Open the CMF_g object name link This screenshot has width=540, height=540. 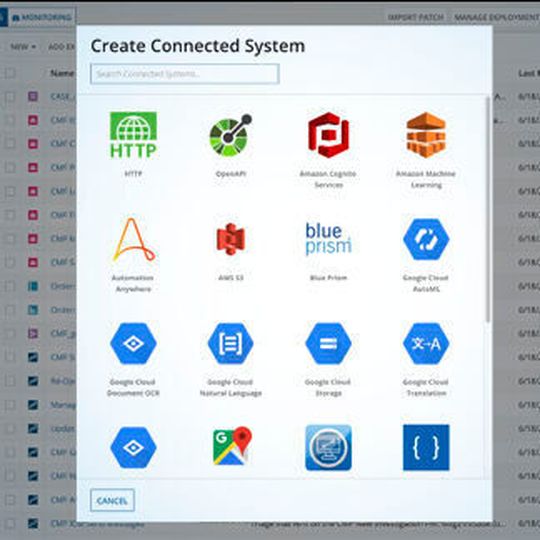click(x=63, y=333)
